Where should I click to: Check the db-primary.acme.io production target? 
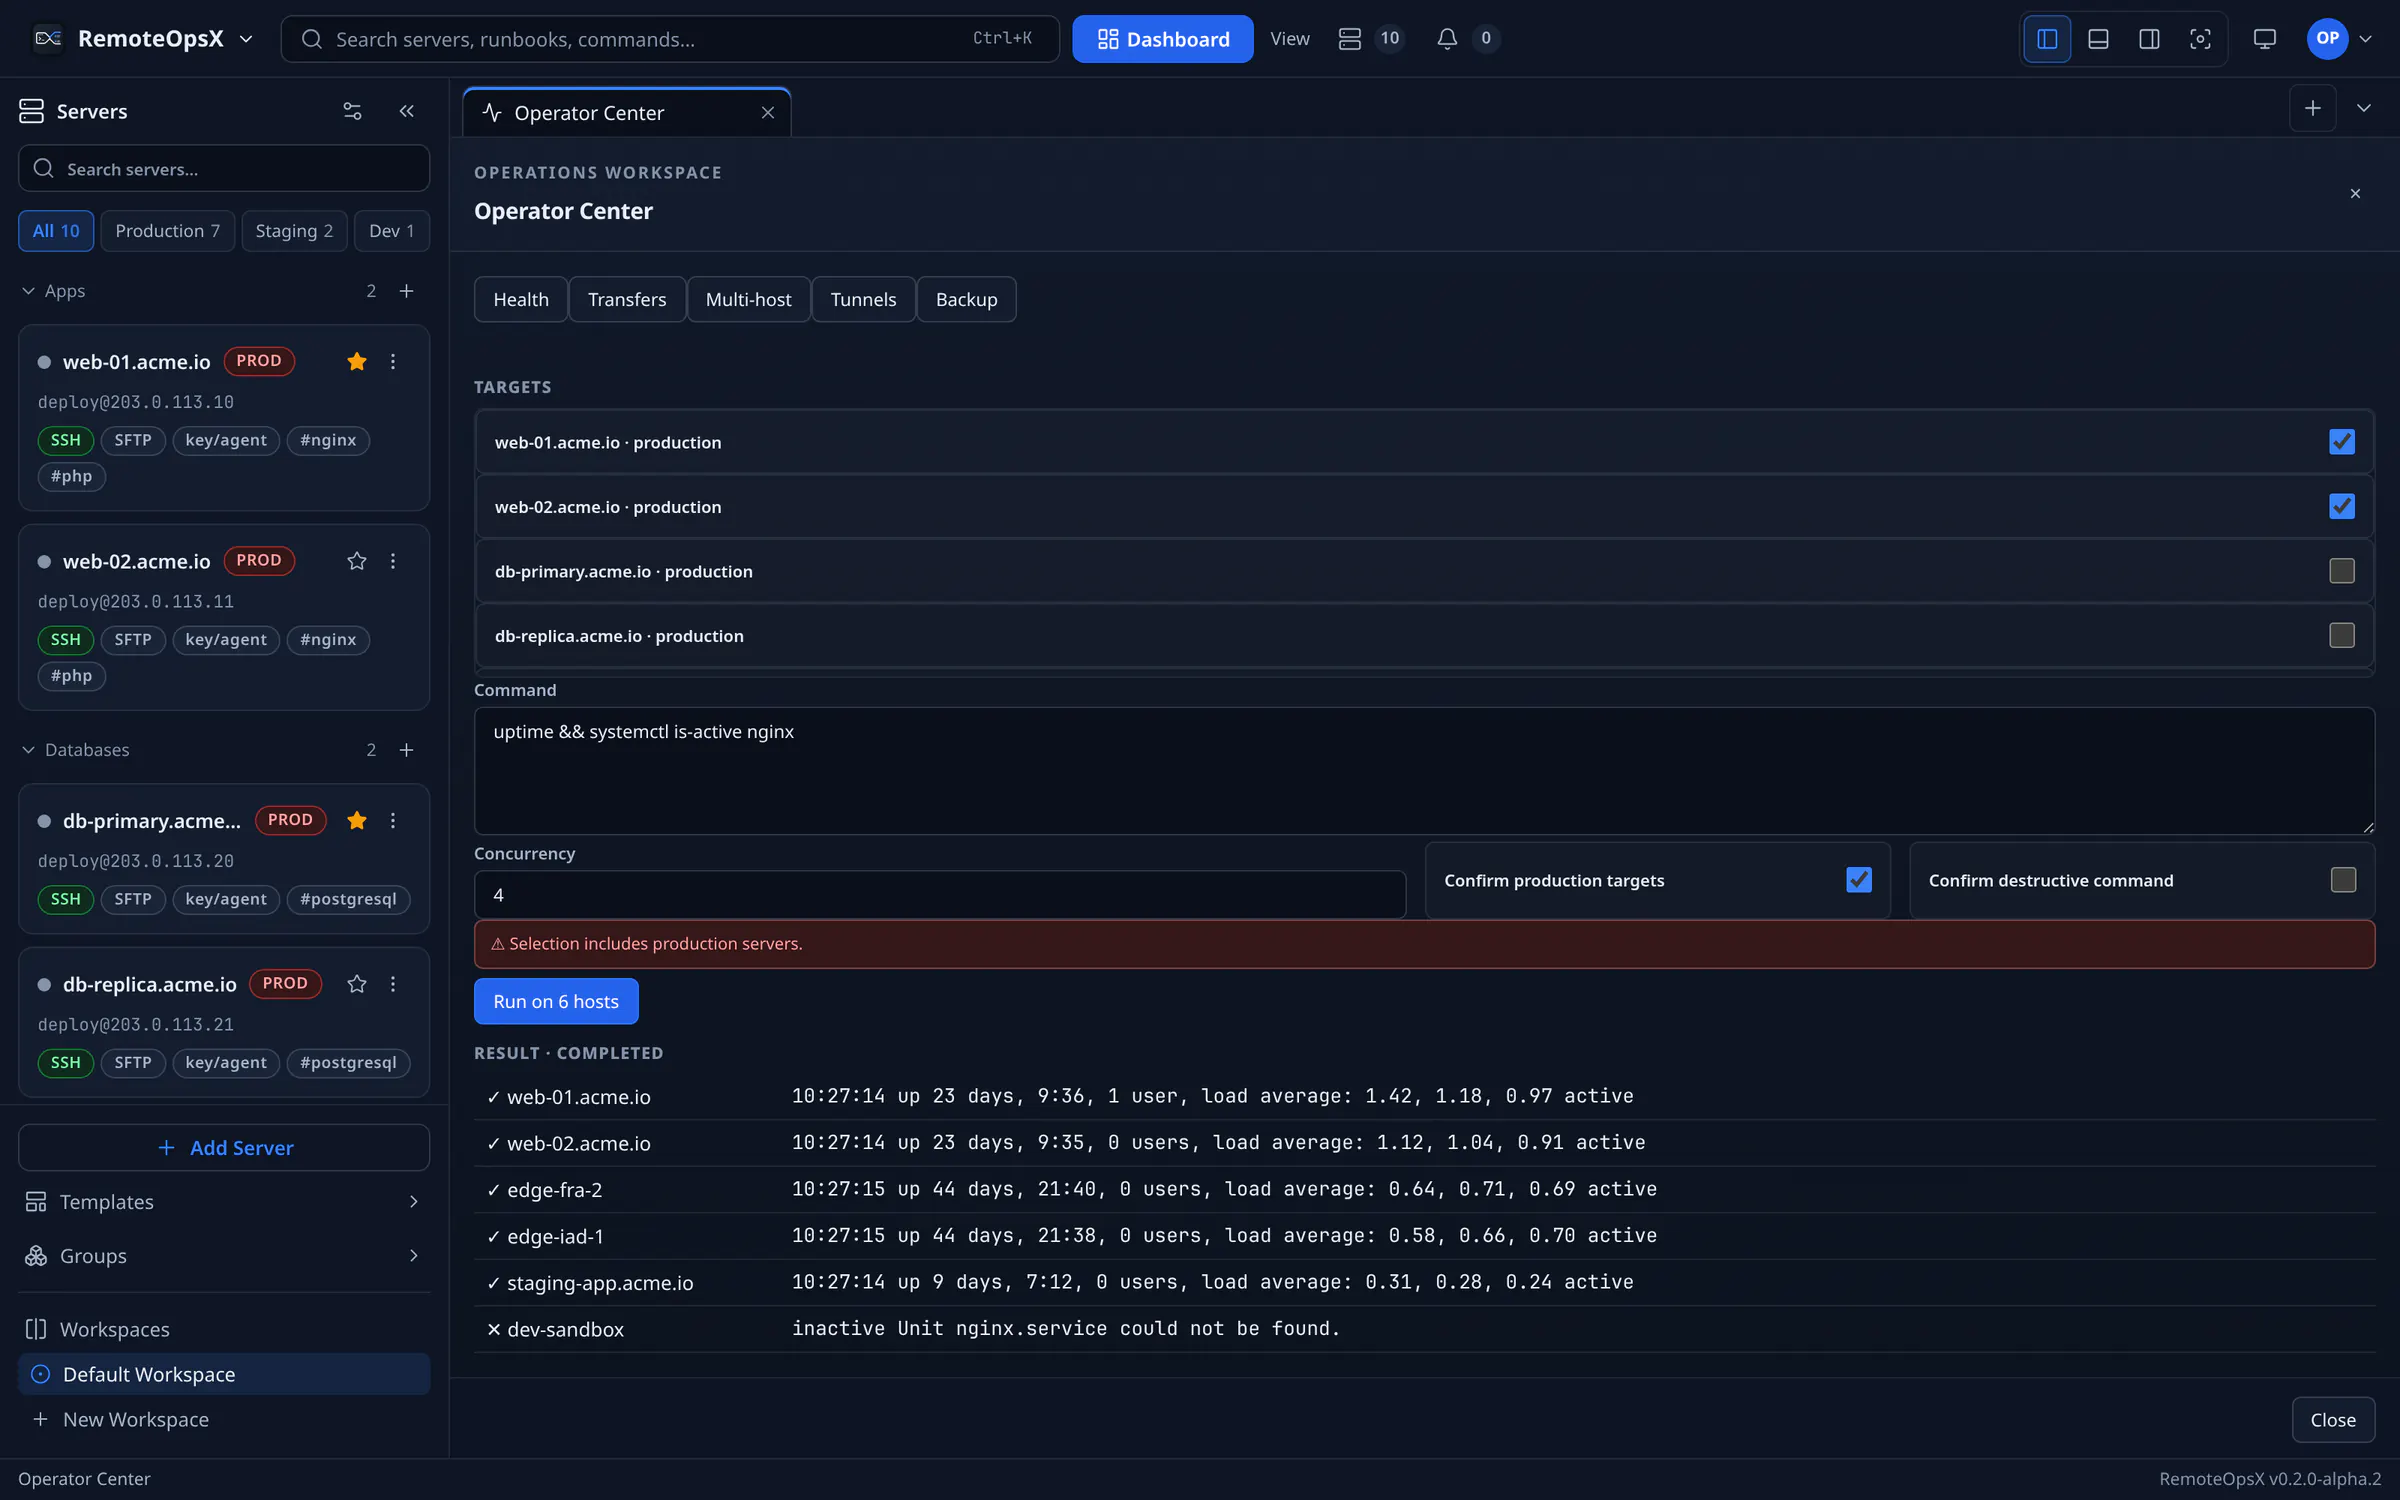coord(2342,571)
